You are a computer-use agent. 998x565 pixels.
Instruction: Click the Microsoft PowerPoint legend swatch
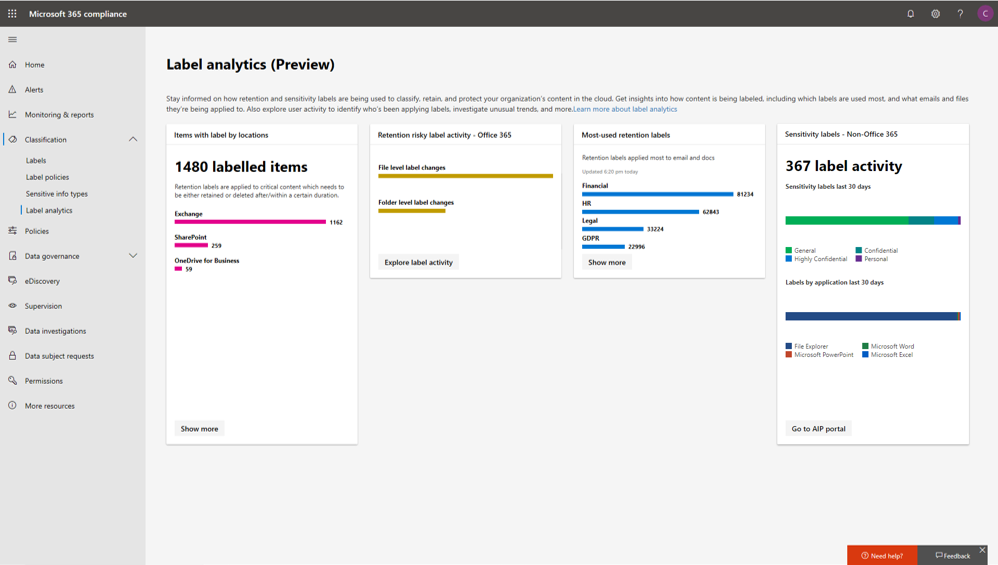pyautogui.click(x=789, y=354)
